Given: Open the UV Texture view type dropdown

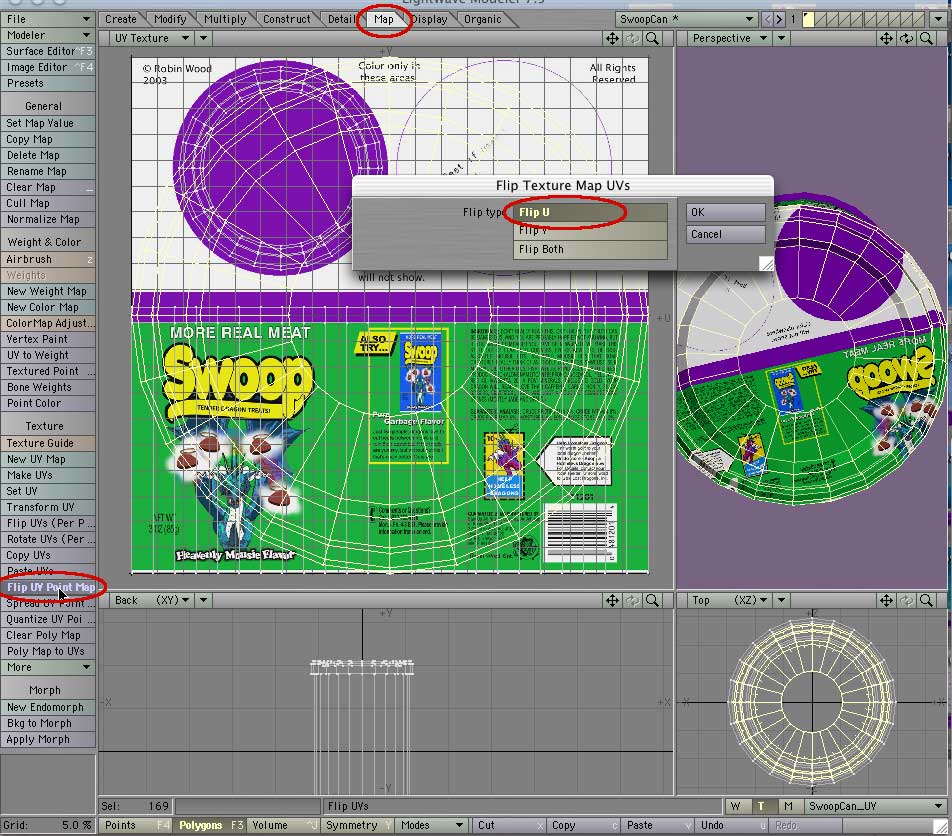Looking at the screenshot, I should (x=150, y=38).
